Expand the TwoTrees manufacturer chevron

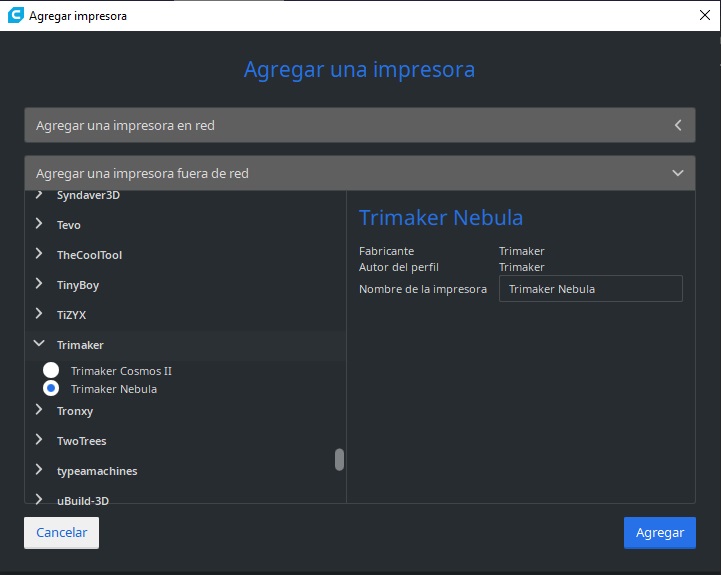39,441
